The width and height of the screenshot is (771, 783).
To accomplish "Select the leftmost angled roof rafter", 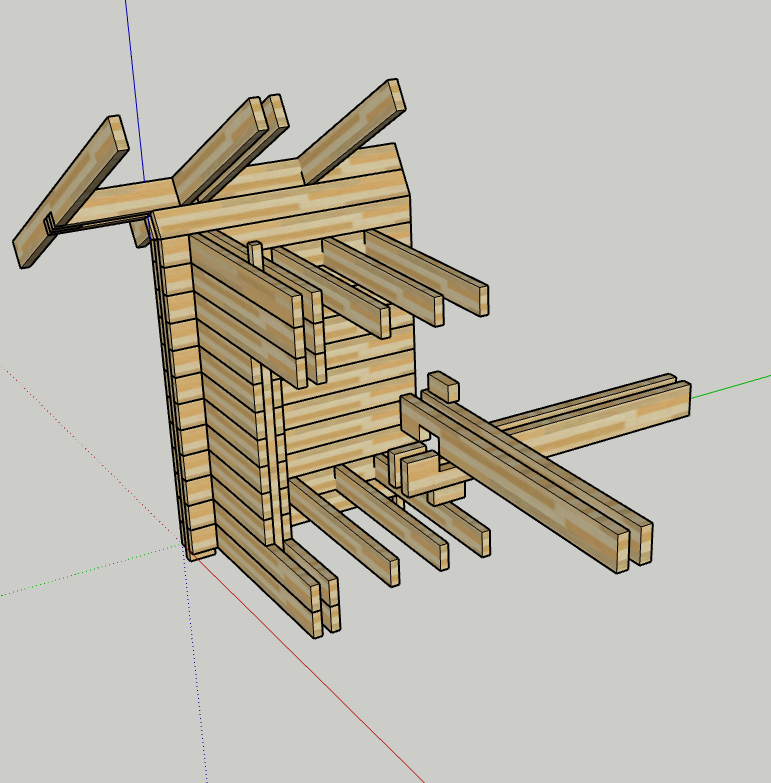I will point(70,192).
